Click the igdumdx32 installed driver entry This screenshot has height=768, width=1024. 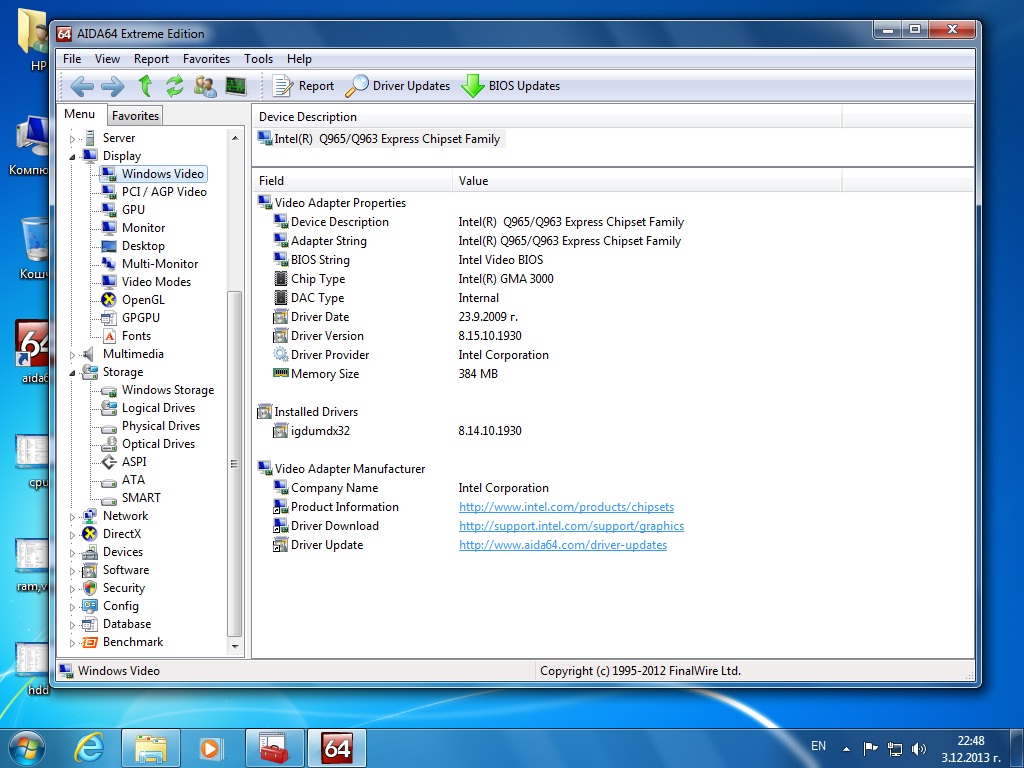[x=320, y=431]
